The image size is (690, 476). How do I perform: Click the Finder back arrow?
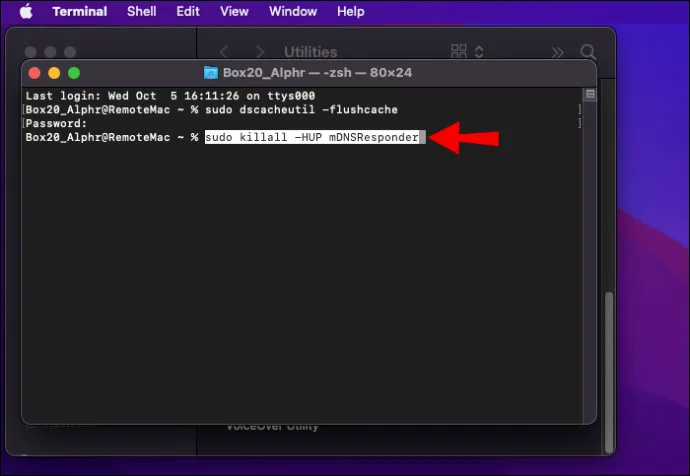click(224, 52)
